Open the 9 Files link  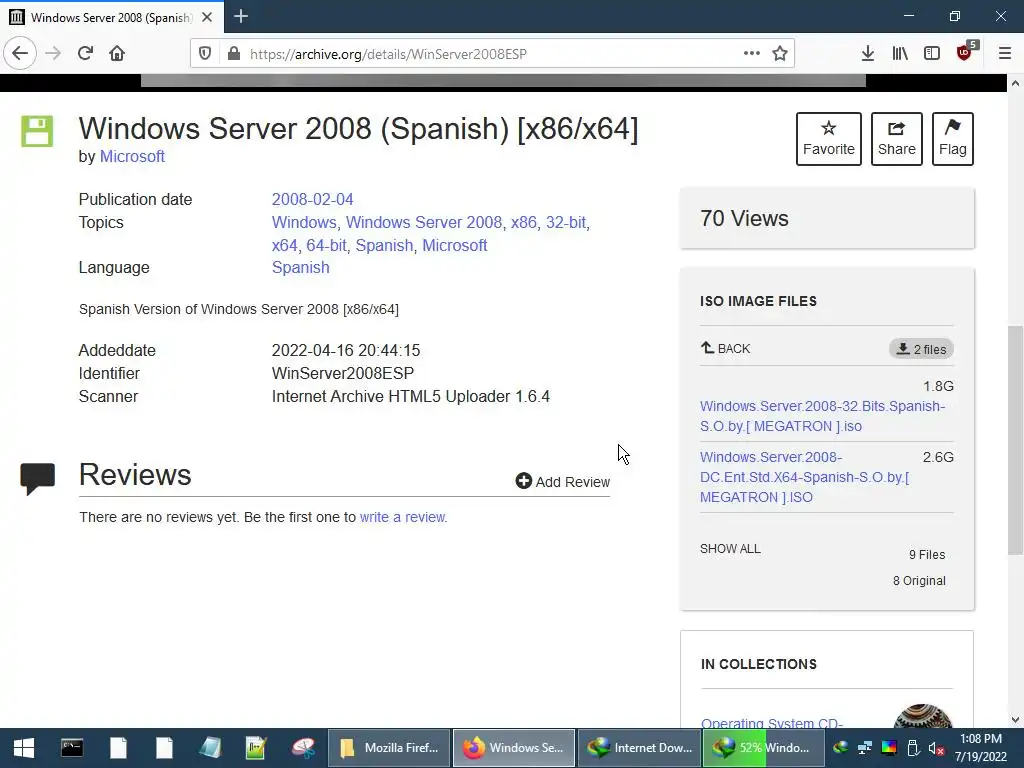click(927, 554)
